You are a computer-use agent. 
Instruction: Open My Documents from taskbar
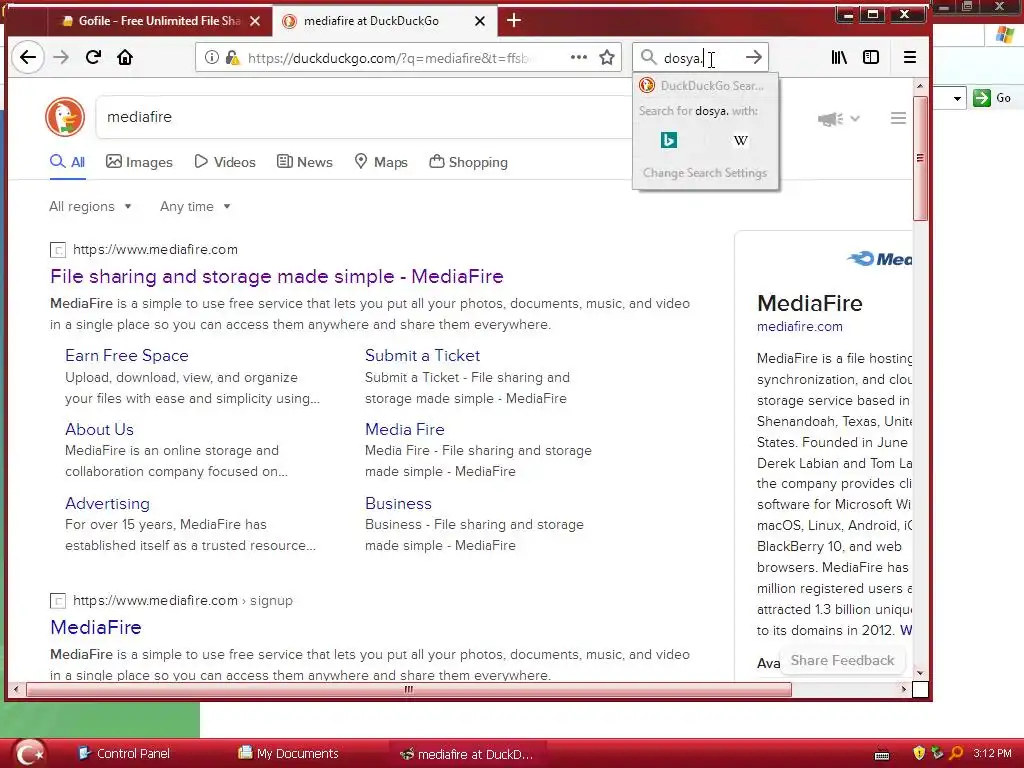(289, 754)
